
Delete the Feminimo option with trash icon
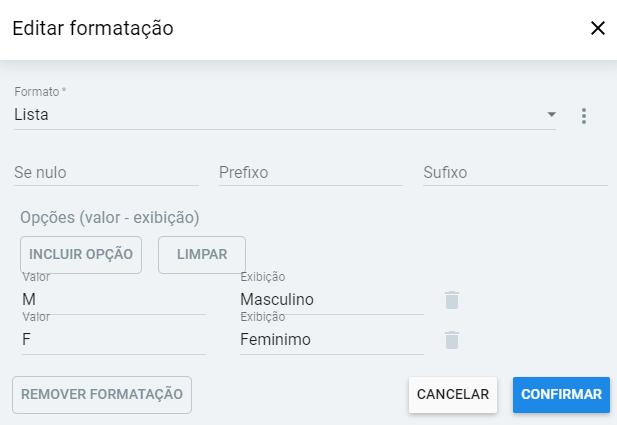pos(452,340)
